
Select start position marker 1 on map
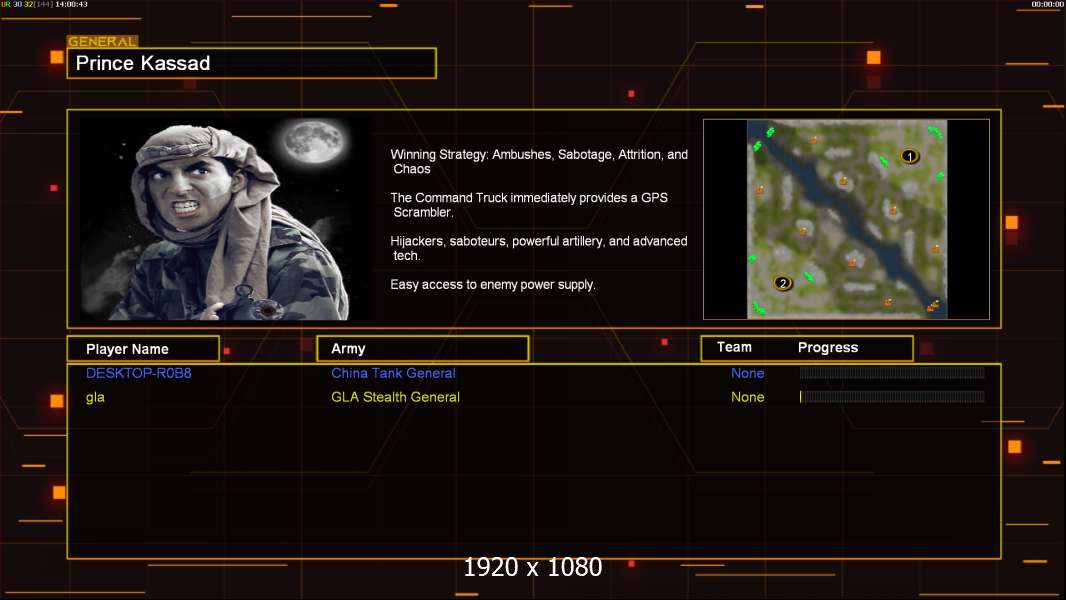tap(910, 156)
